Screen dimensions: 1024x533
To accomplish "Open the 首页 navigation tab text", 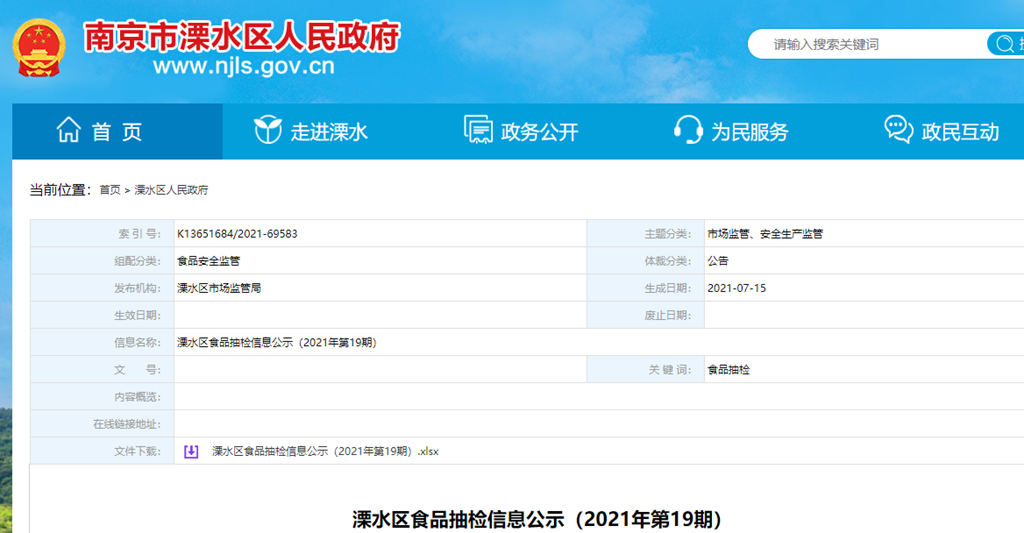I will point(117,132).
